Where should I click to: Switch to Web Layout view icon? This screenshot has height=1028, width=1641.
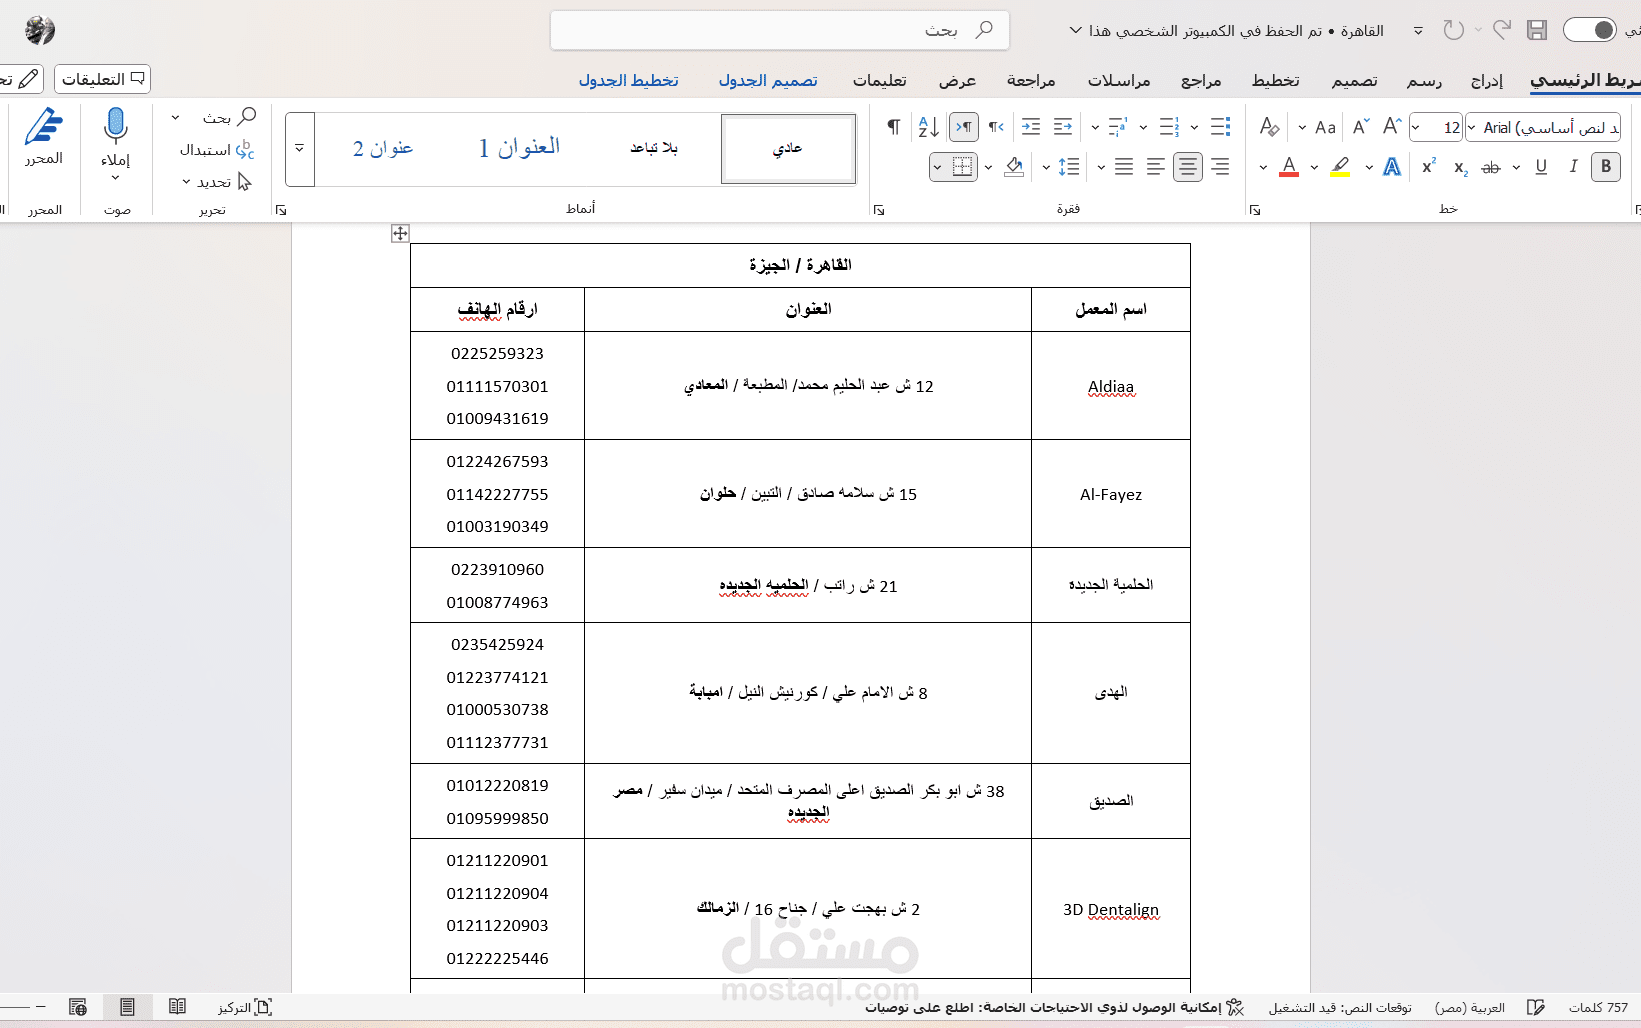78,1007
